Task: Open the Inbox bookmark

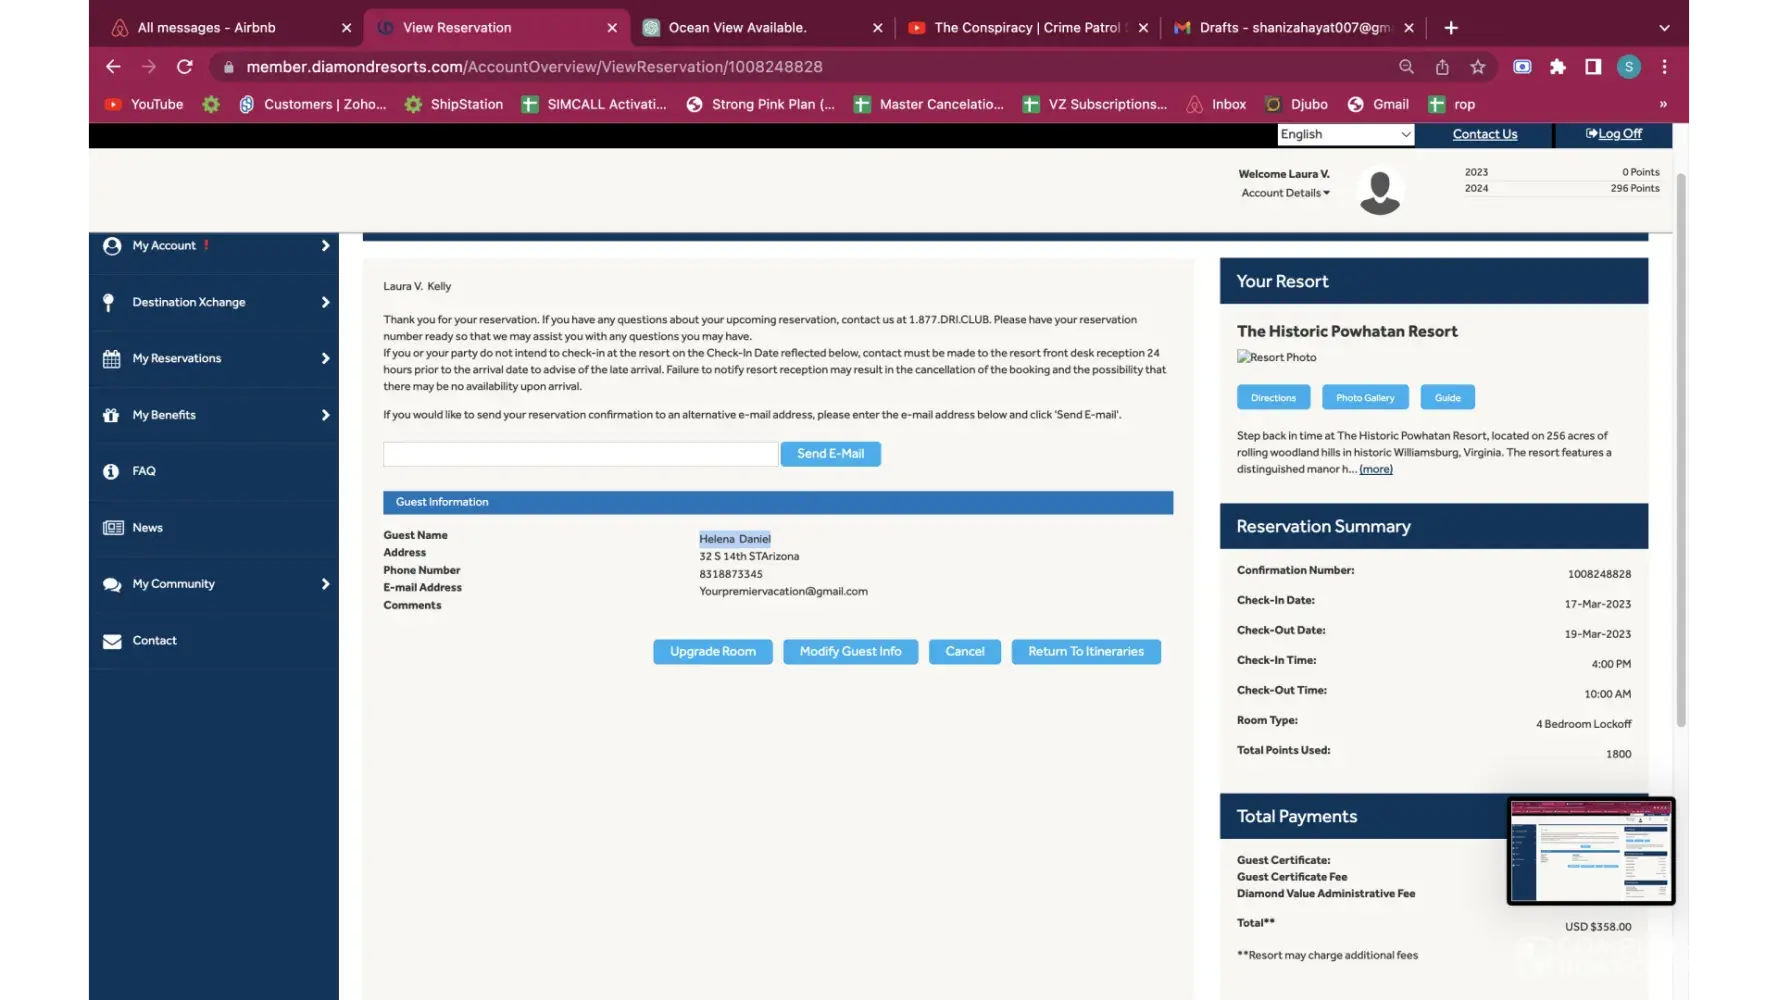Action: pos(1216,104)
